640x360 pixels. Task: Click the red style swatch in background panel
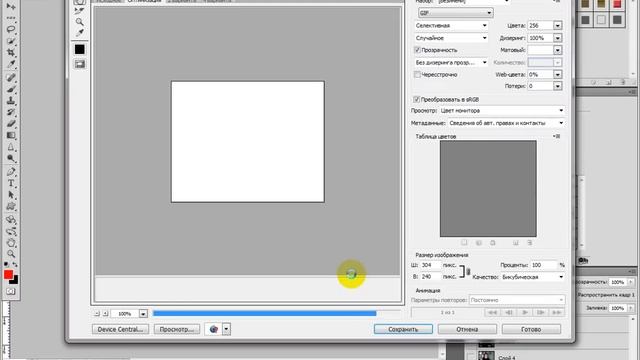617,4
